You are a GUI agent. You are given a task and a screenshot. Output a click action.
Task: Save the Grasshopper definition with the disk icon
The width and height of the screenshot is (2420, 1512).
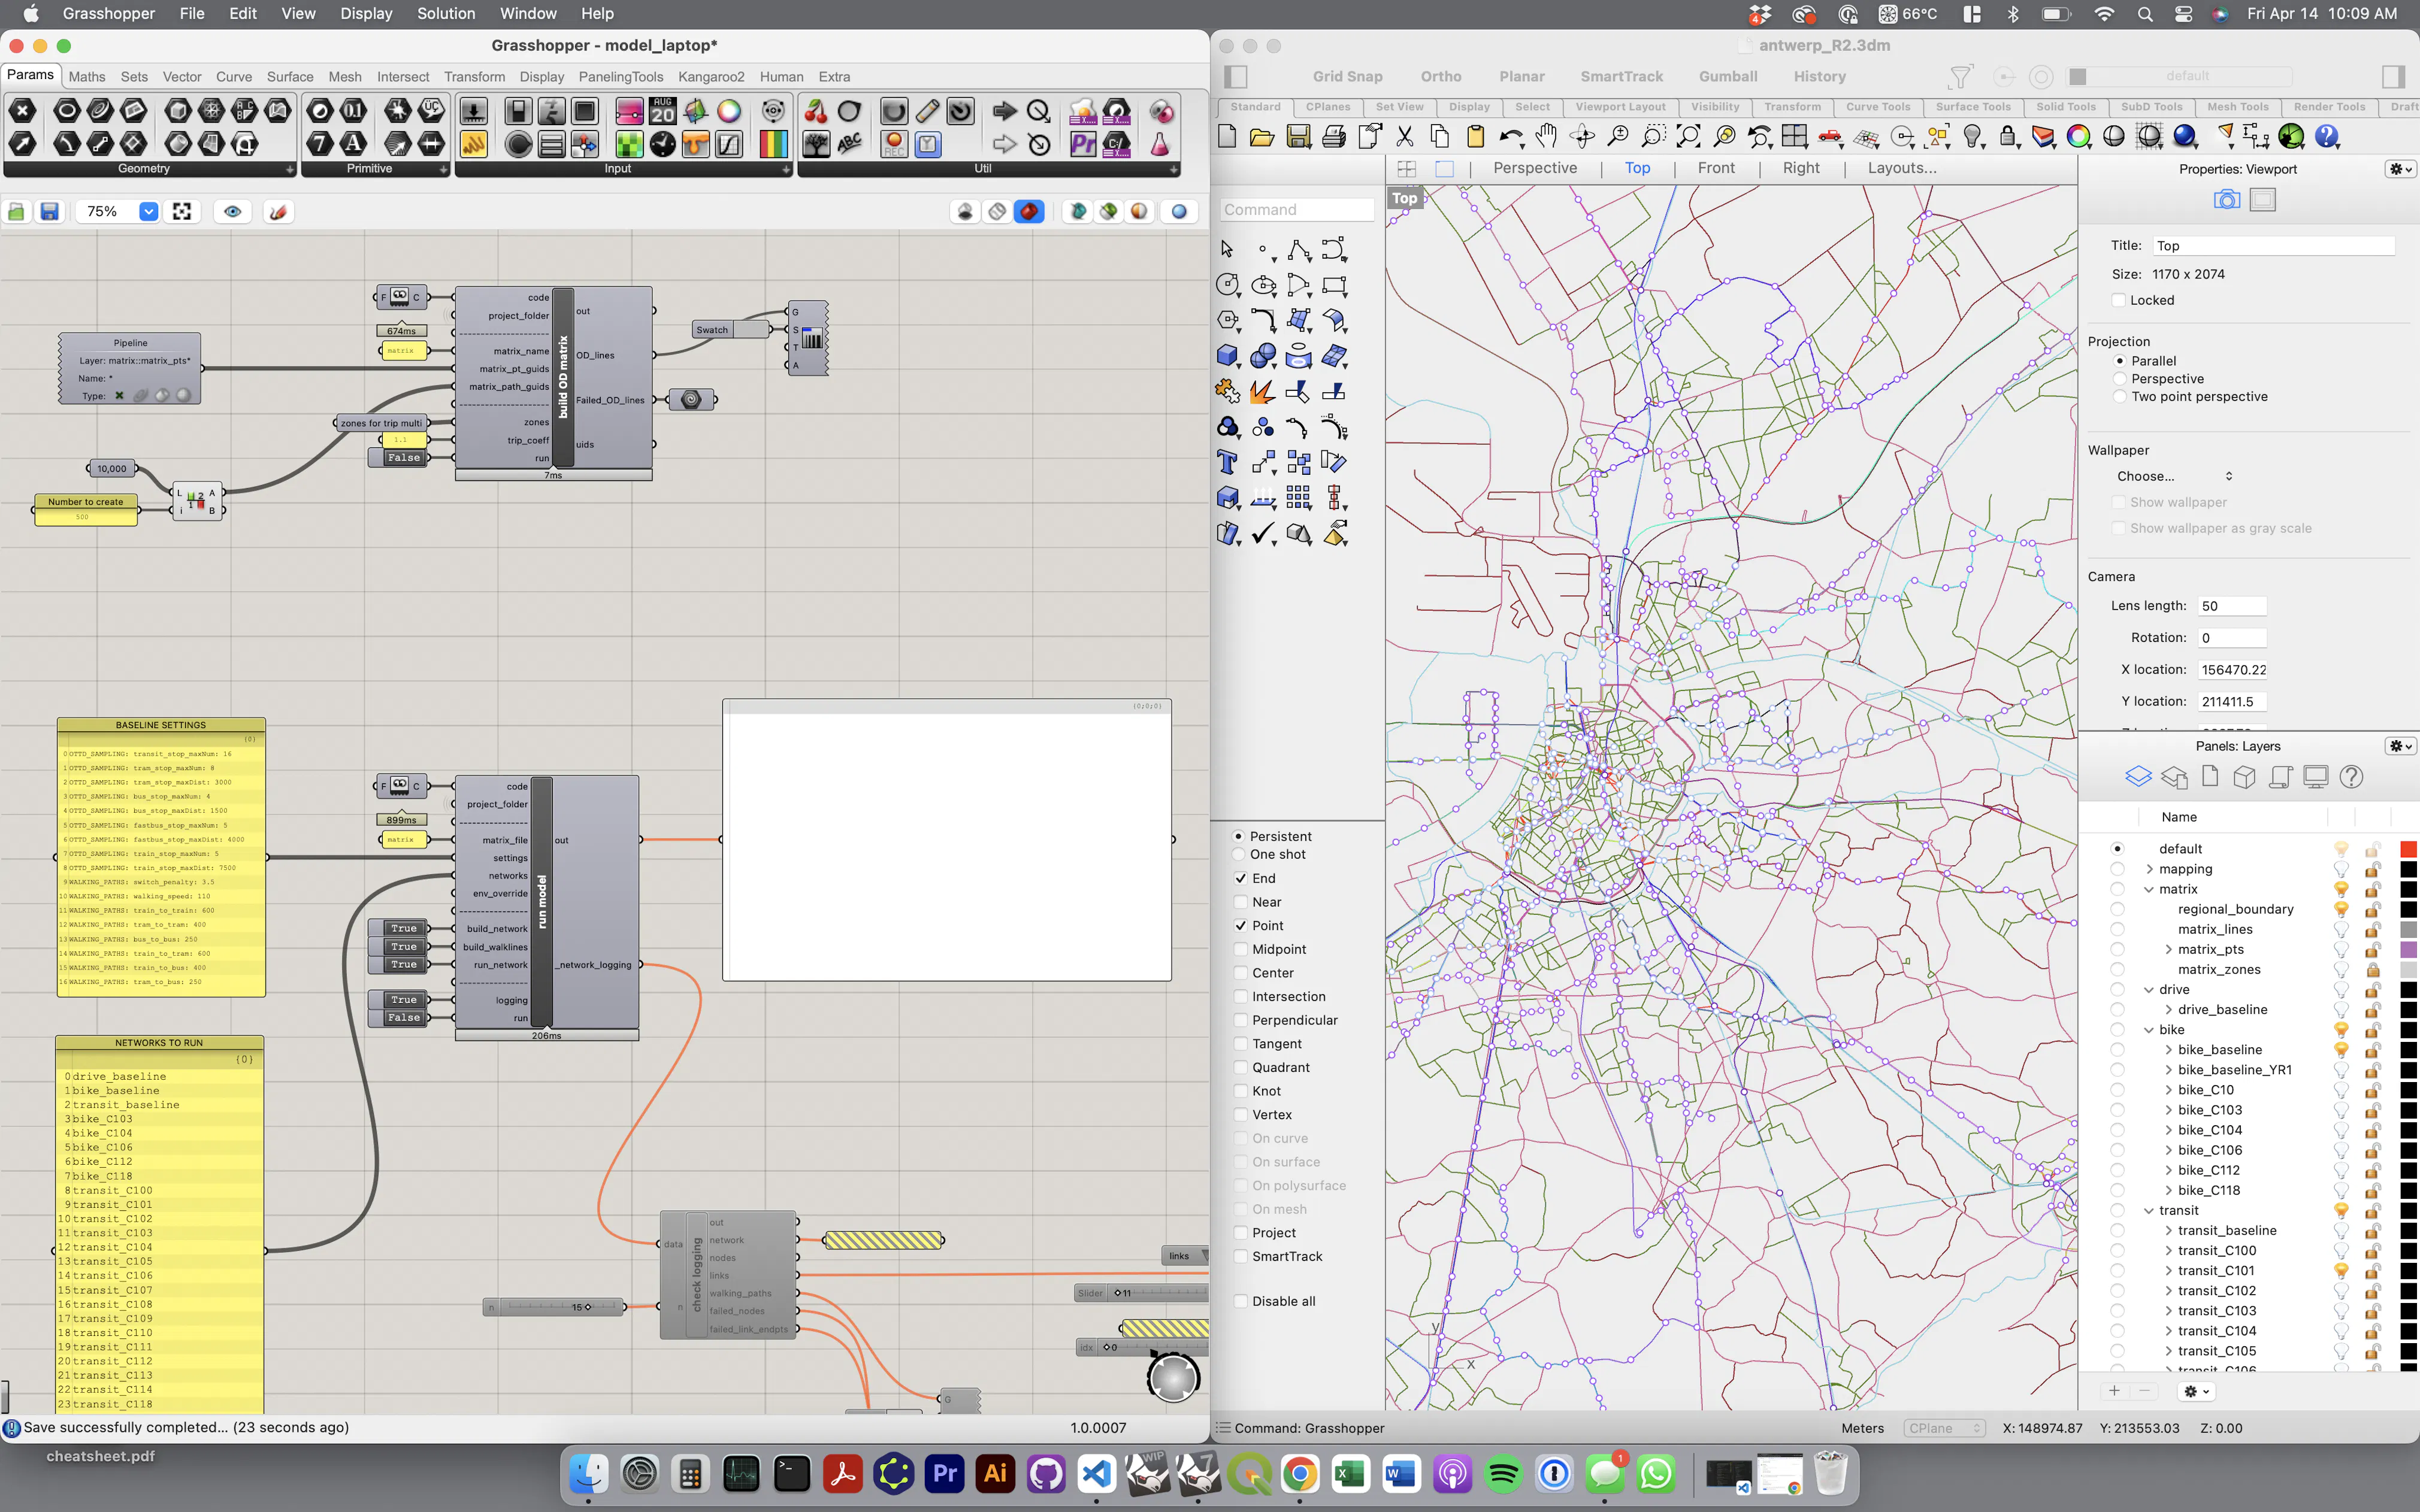pyautogui.click(x=50, y=211)
